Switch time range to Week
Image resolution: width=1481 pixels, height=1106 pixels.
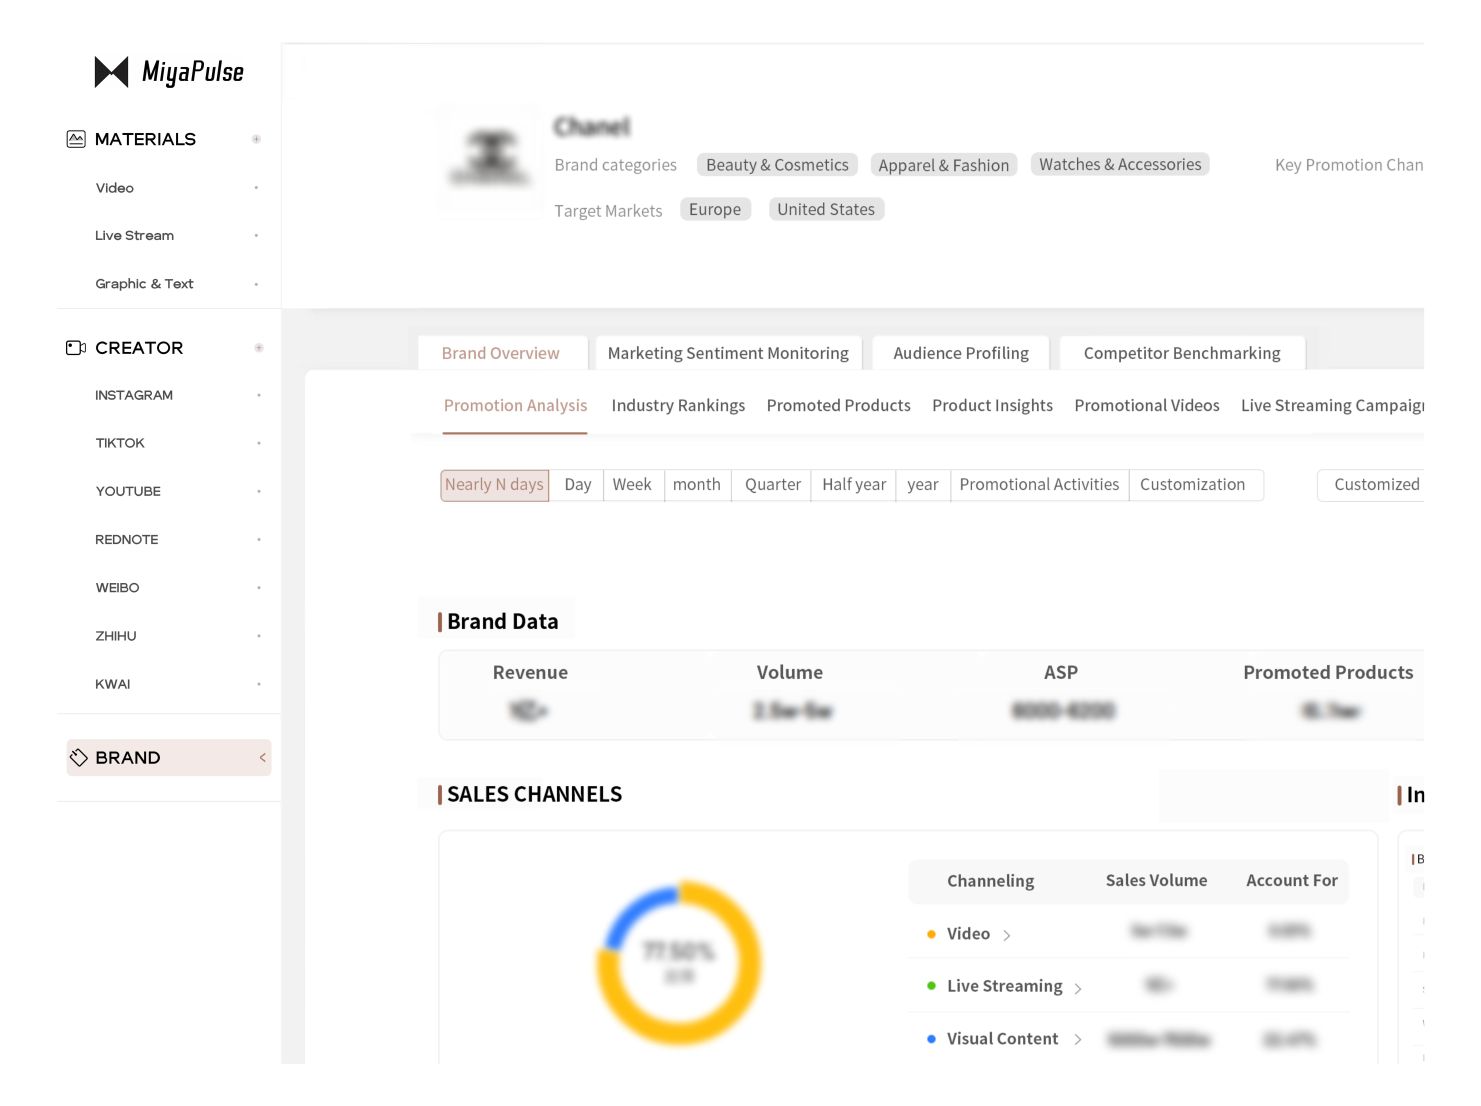pos(631,485)
